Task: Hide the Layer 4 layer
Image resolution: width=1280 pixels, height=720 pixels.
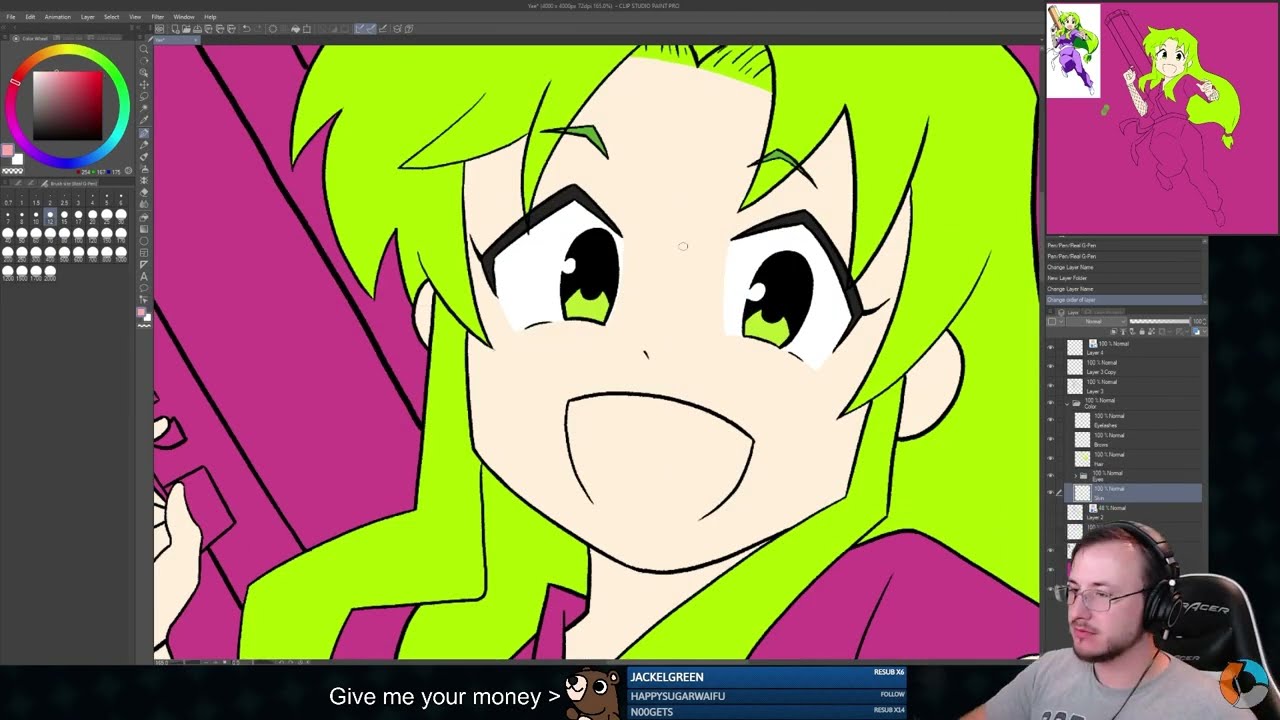Action: click(1050, 347)
